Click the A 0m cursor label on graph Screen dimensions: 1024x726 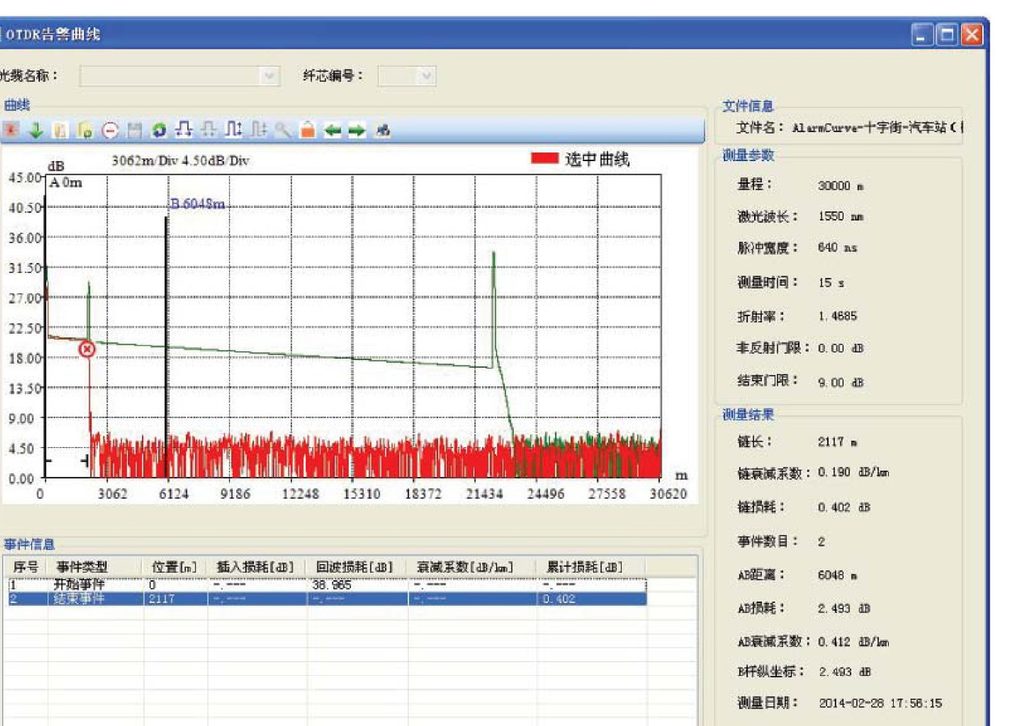(x=66, y=183)
